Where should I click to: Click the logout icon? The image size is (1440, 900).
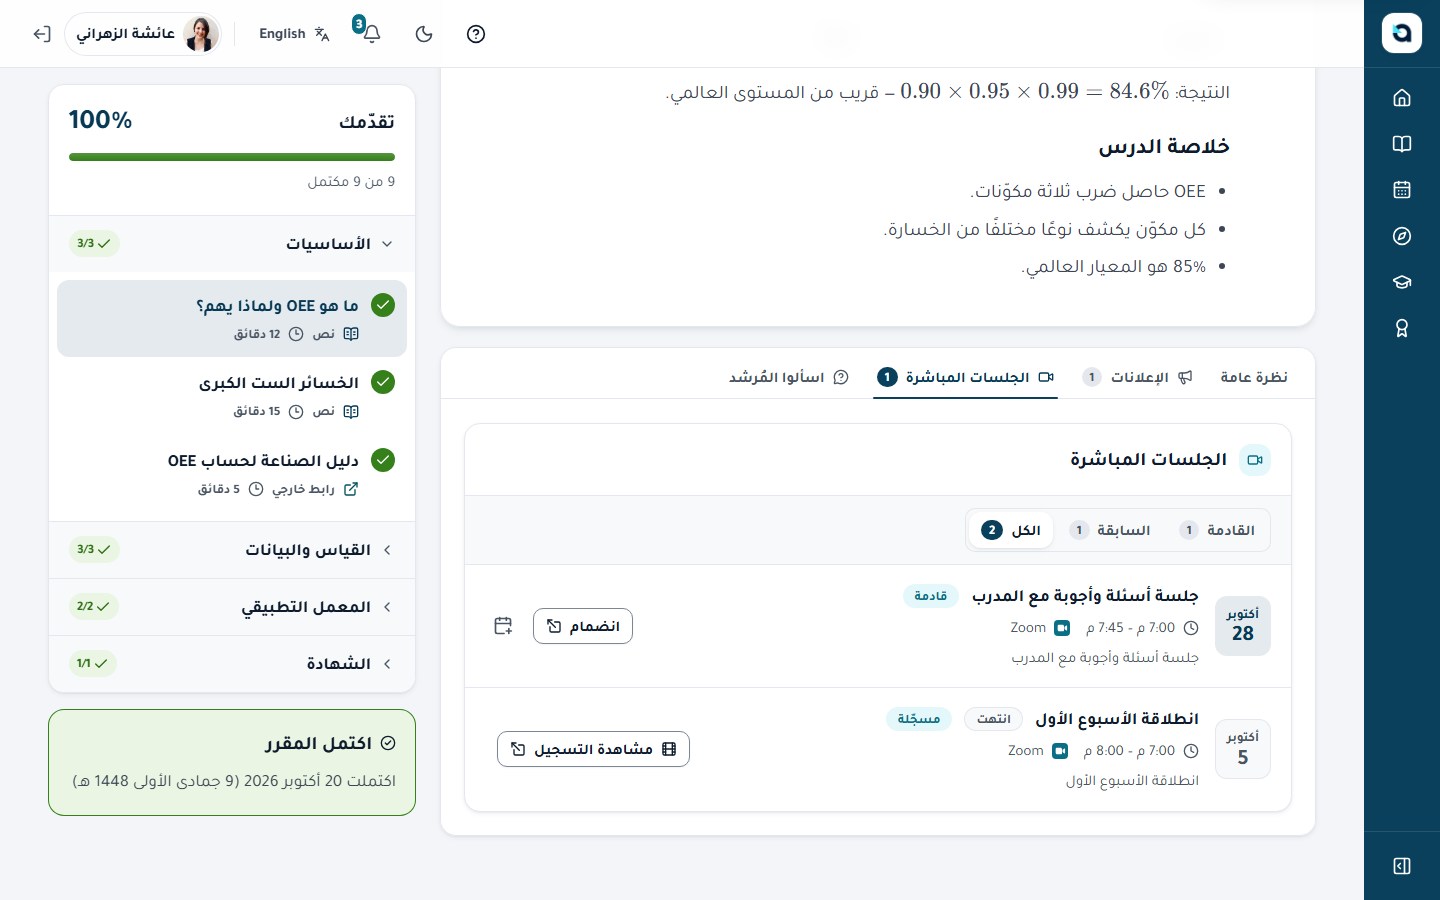(x=41, y=34)
